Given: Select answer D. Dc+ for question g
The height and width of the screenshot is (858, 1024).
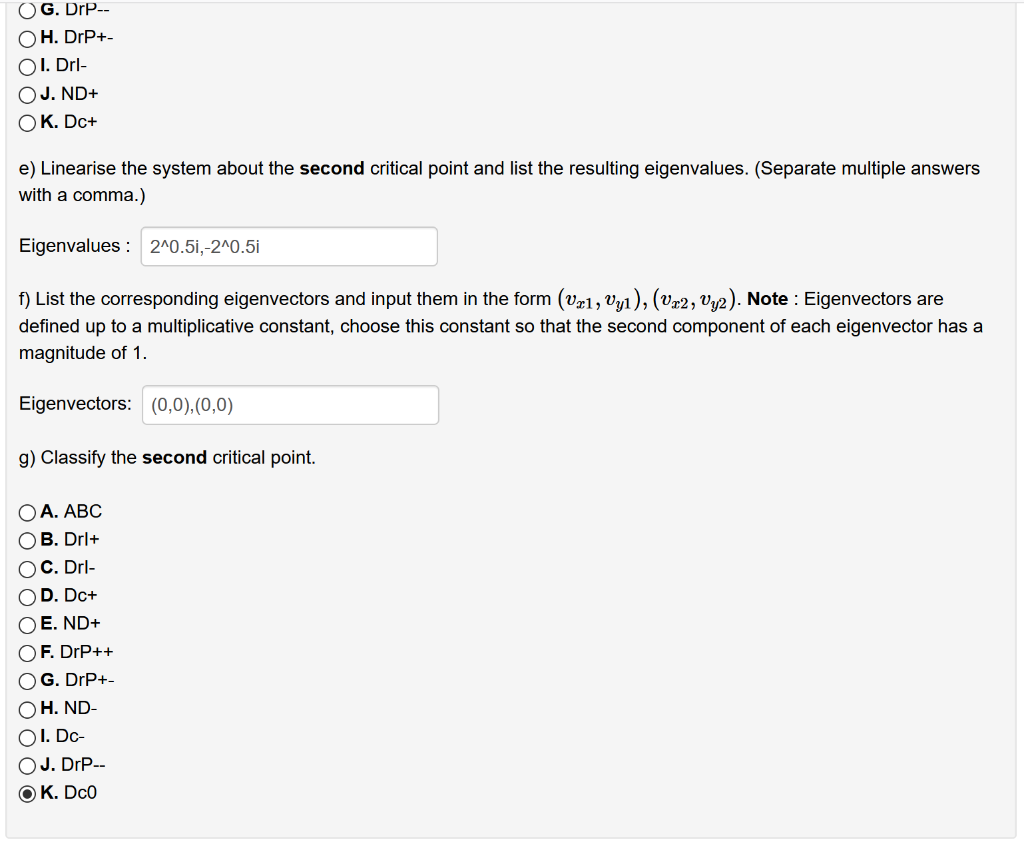Looking at the screenshot, I should (x=25, y=595).
